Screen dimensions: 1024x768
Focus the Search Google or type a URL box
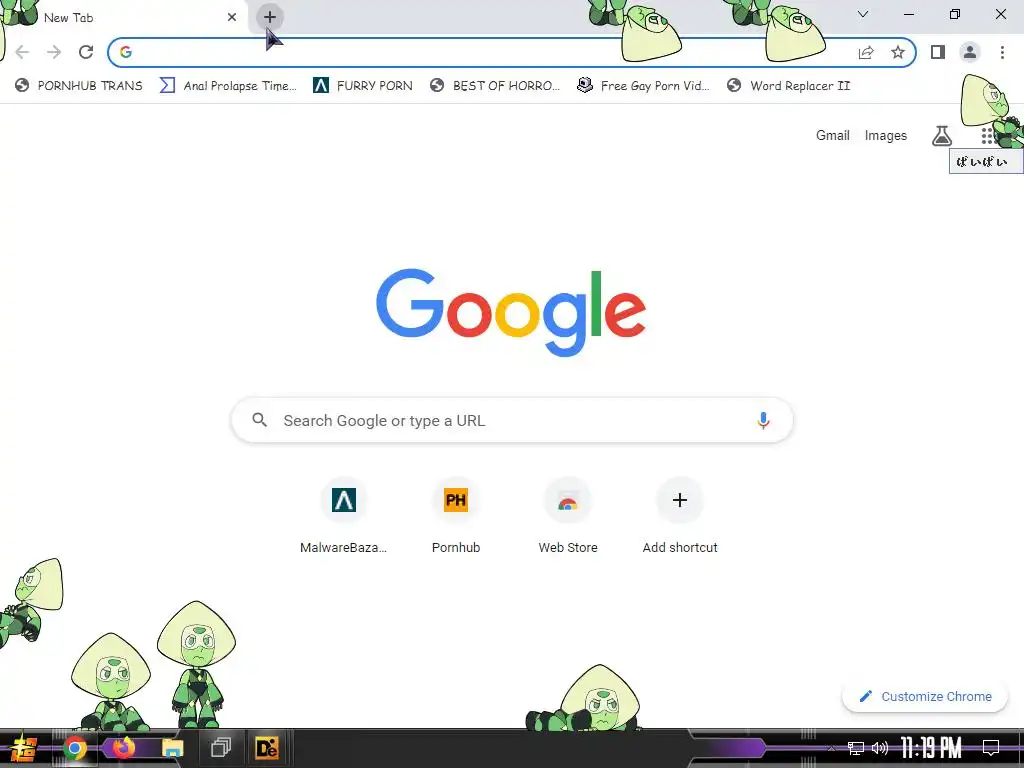[512, 420]
